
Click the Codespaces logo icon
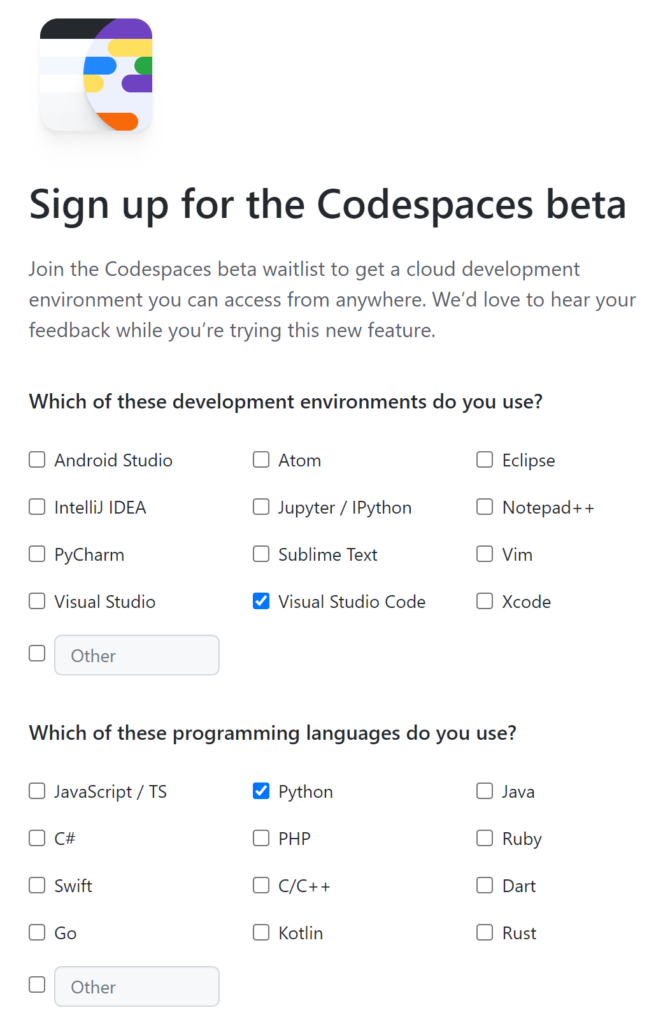96,75
